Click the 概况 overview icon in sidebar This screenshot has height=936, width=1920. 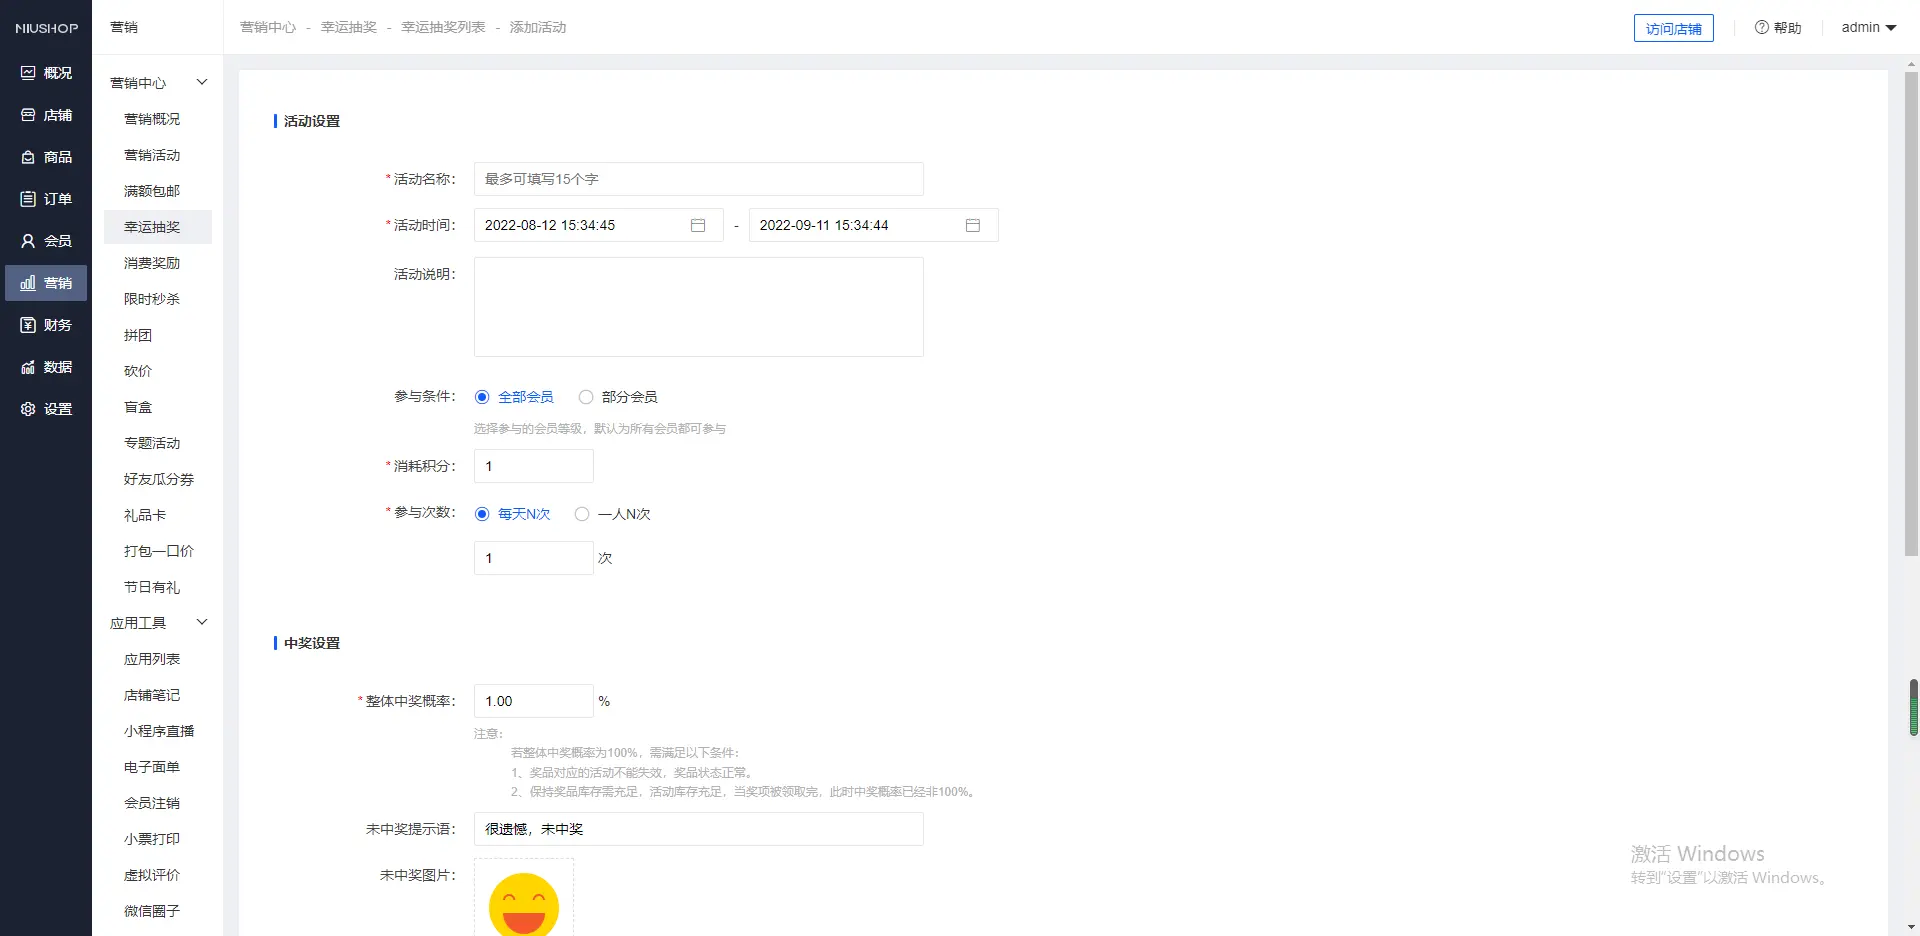coord(28,73)
